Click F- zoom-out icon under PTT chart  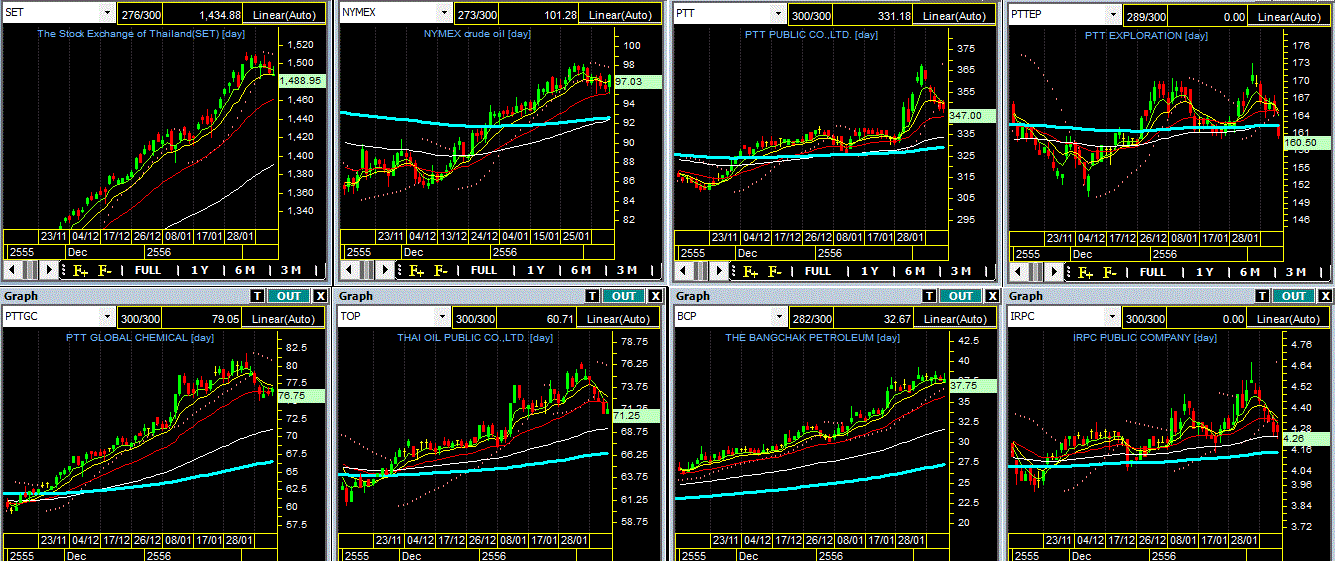773,271
